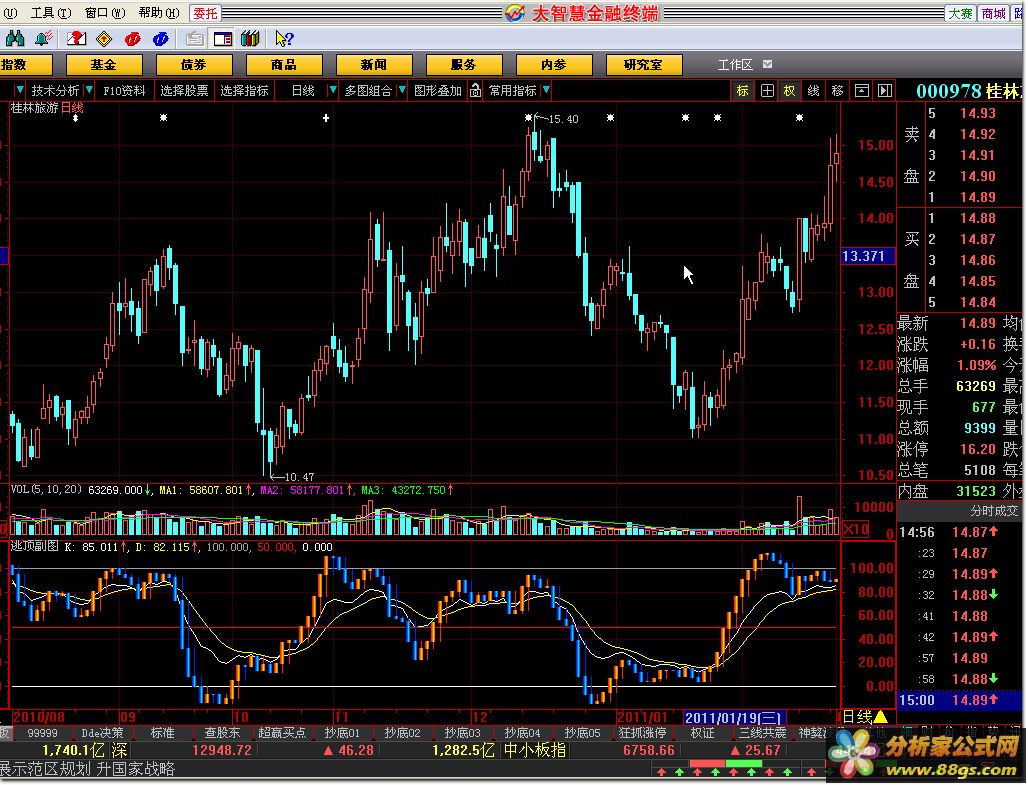Expand dropdown arrow right of 技术分析
This screenshot has width=1028, height=785.
[x=89, y=90]
